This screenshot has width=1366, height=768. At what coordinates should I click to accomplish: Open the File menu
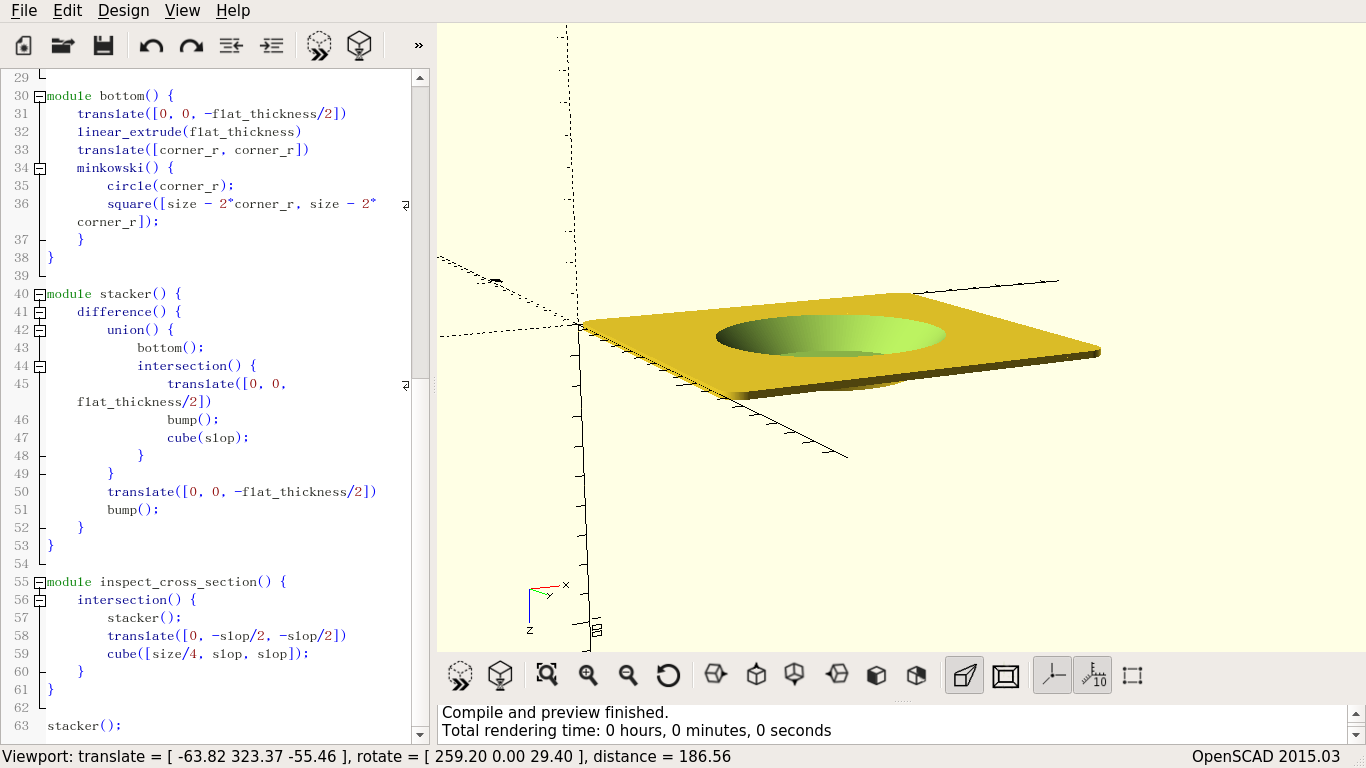tap(24, 11)
